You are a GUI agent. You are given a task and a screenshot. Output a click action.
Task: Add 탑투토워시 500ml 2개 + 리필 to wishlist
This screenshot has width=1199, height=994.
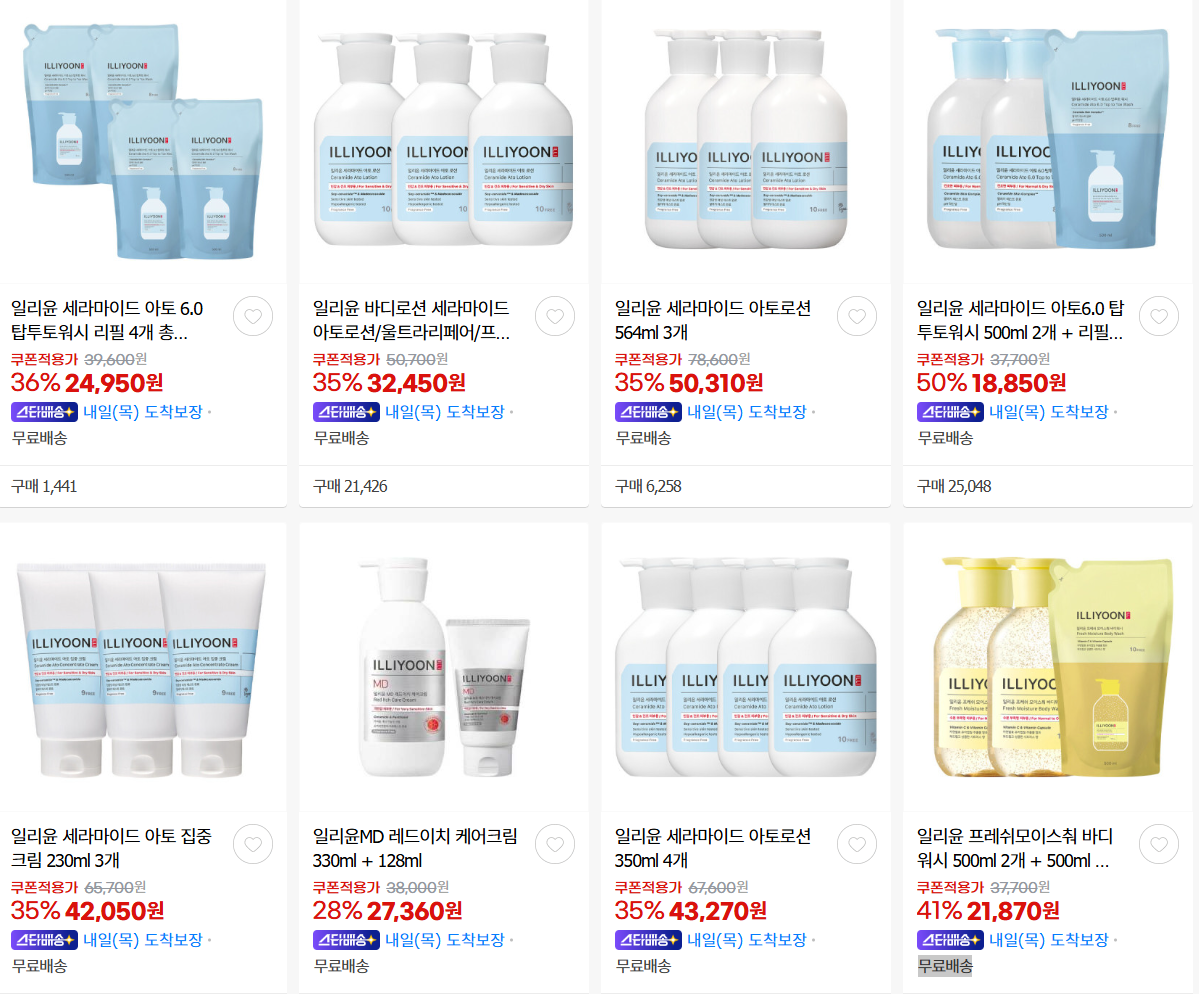tap(1158, 316)
